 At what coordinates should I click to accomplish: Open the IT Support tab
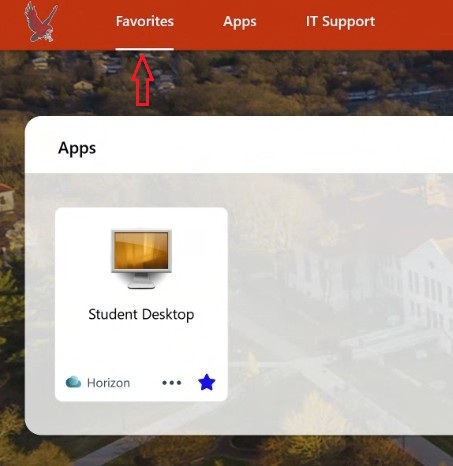[340, 22]
